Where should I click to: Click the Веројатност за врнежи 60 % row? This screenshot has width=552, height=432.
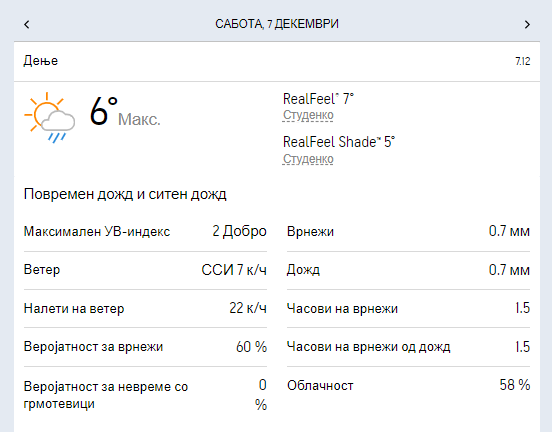click(x=145, y=347)
